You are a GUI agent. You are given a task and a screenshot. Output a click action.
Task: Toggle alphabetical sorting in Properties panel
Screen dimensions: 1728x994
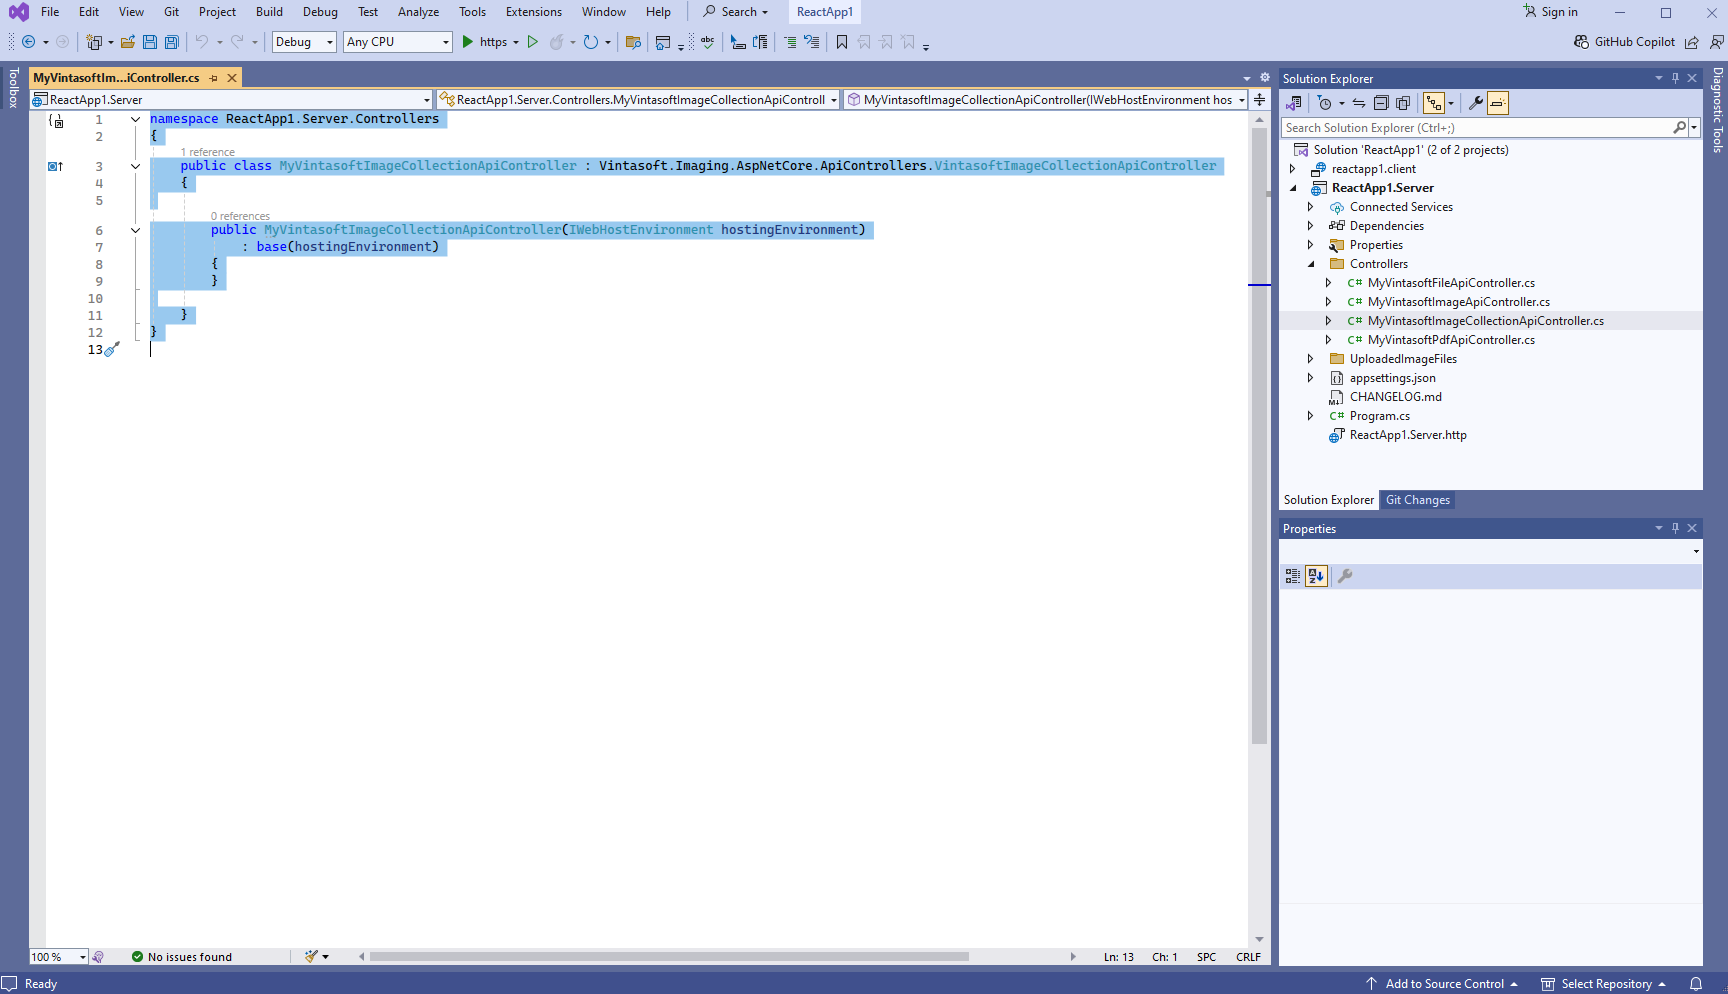1316,576
